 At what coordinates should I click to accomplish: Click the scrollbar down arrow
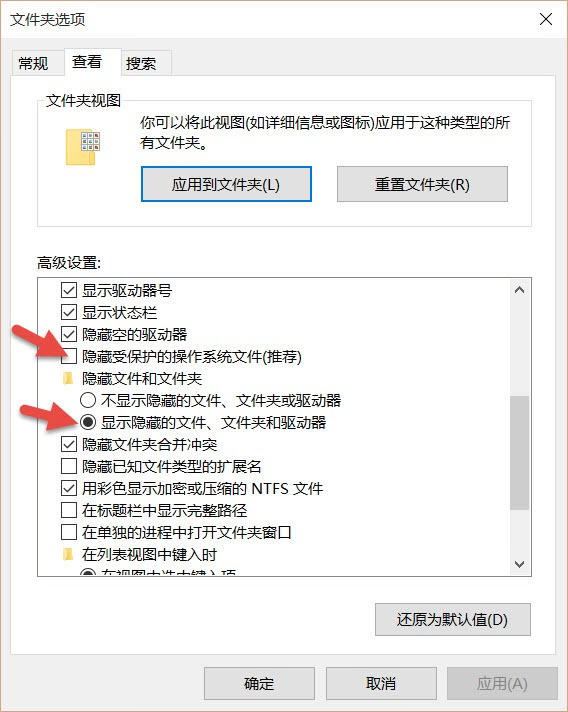click(x=520, y=564)
